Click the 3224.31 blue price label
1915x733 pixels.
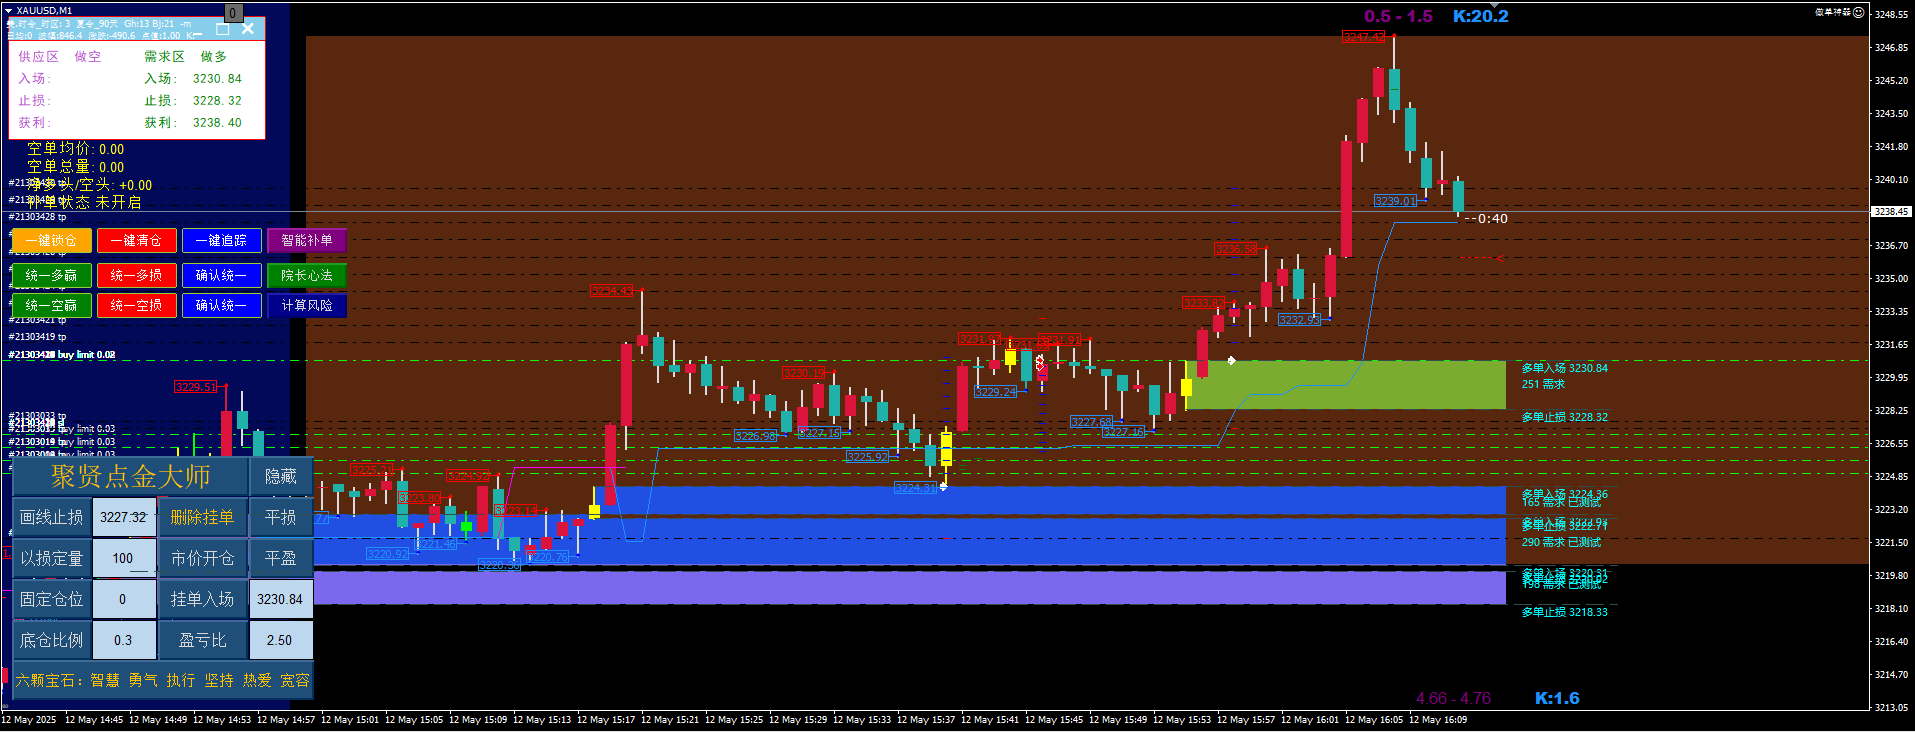coord(915,488)
